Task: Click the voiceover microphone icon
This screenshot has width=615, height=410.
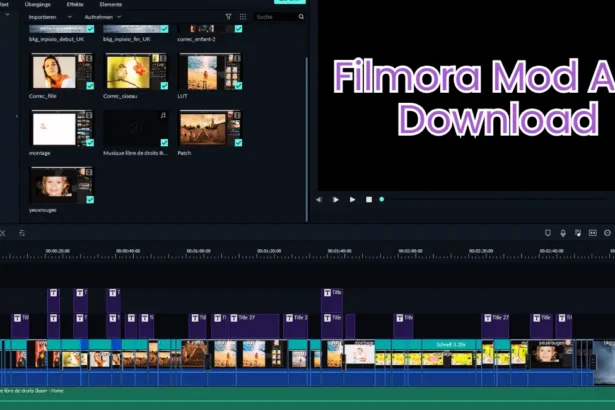Action: [563, 233]
